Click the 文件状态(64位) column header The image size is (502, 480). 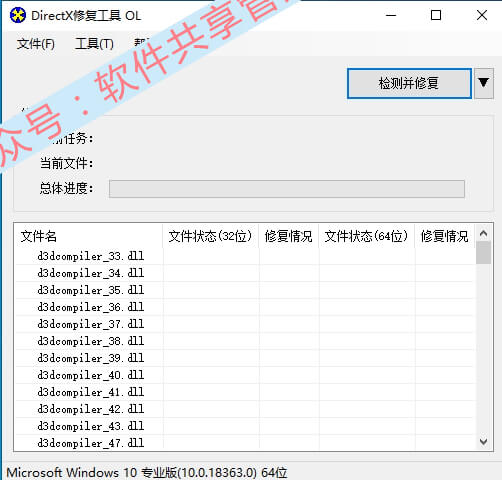pos(367,236)
